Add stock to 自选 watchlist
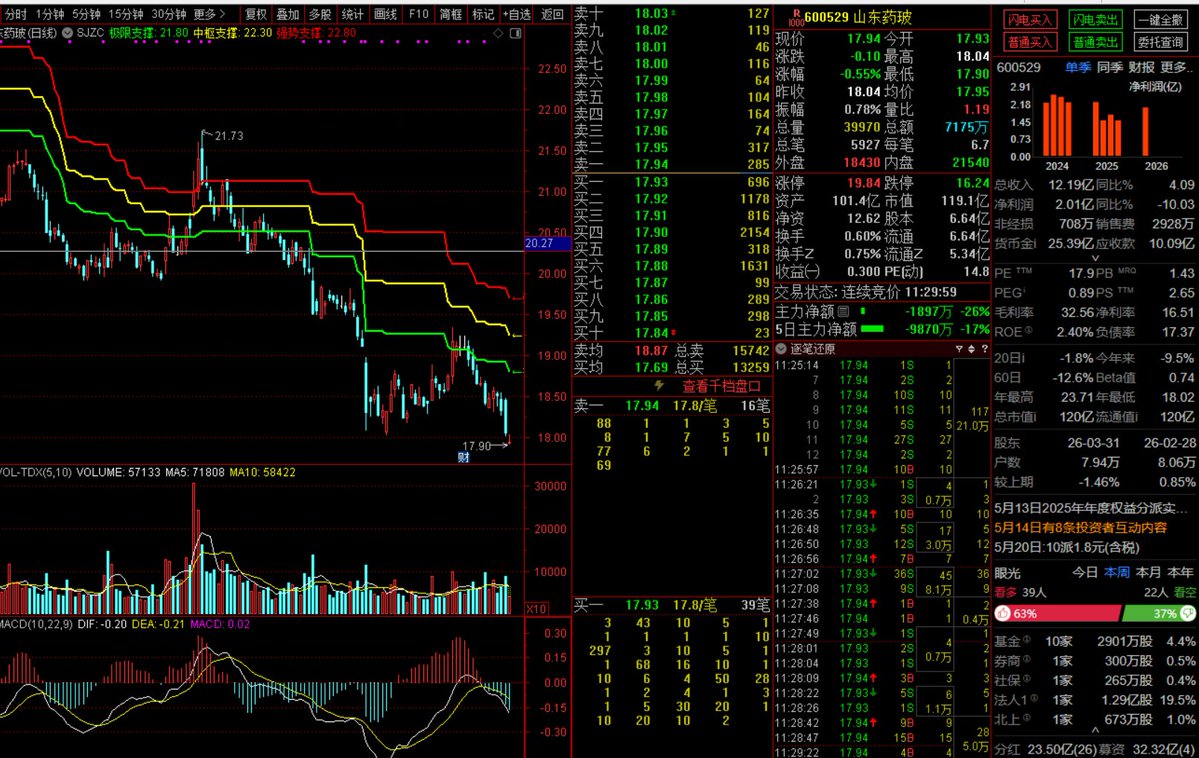 [517, 14]
